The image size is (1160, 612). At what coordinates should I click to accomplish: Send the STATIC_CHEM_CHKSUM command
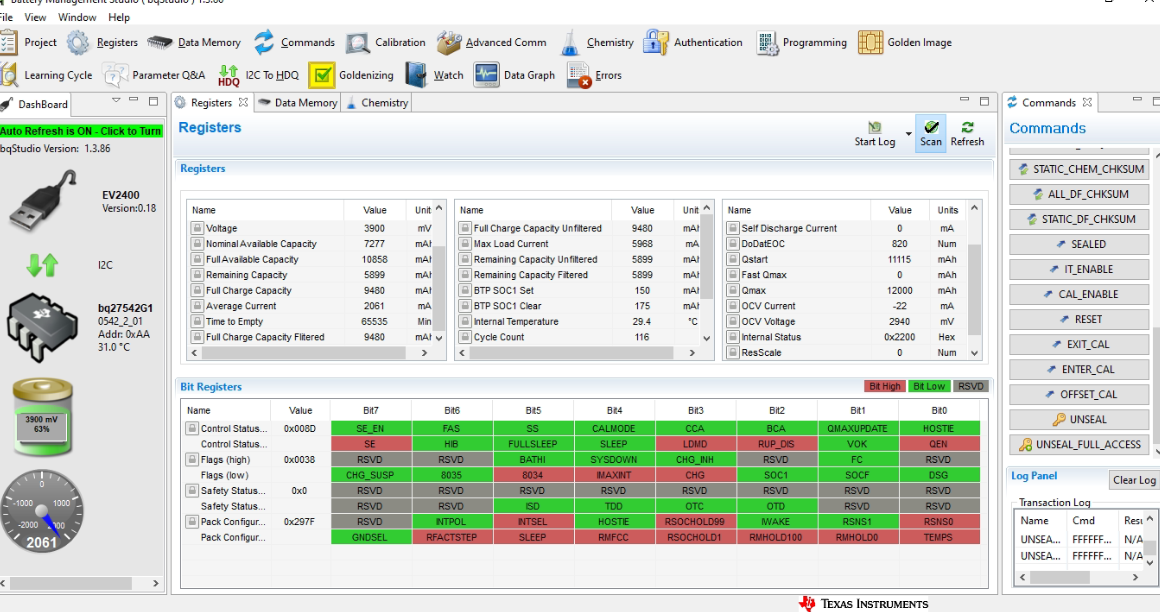tap(1079, 169)
